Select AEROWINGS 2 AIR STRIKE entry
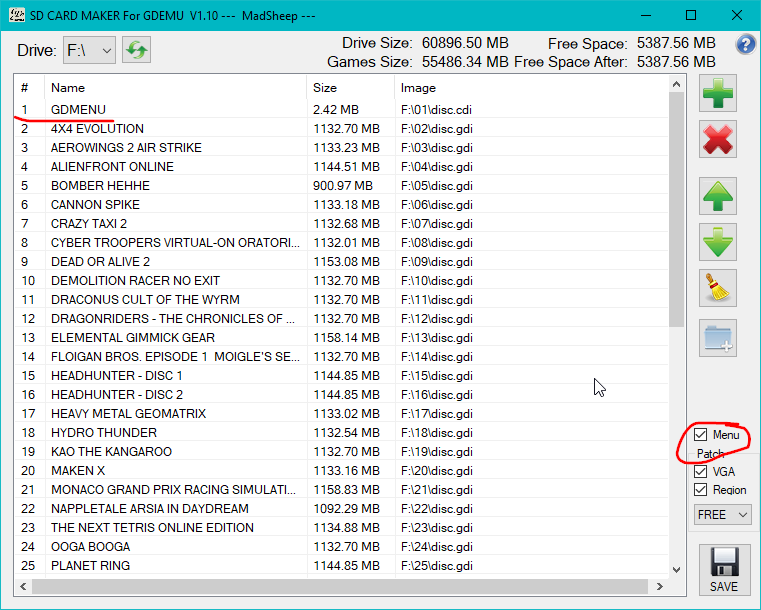Image resolution: width=761 pixels, height=610 pixels. pyautogui.click(x=341, y=148)
